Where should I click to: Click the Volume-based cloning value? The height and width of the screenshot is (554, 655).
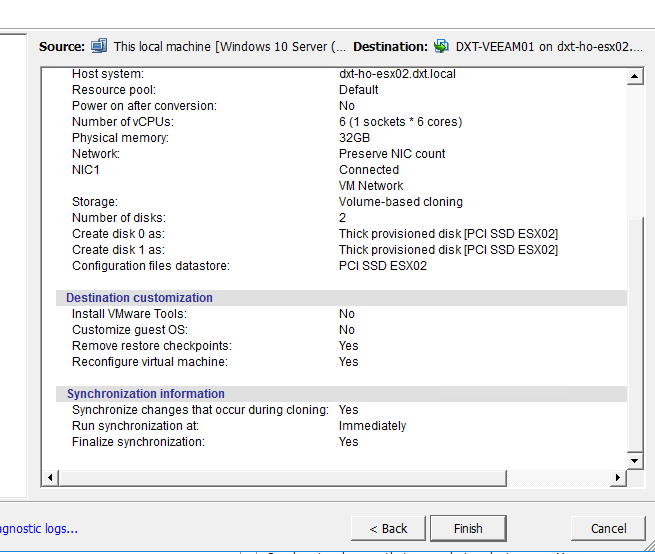tap(401, 202)
